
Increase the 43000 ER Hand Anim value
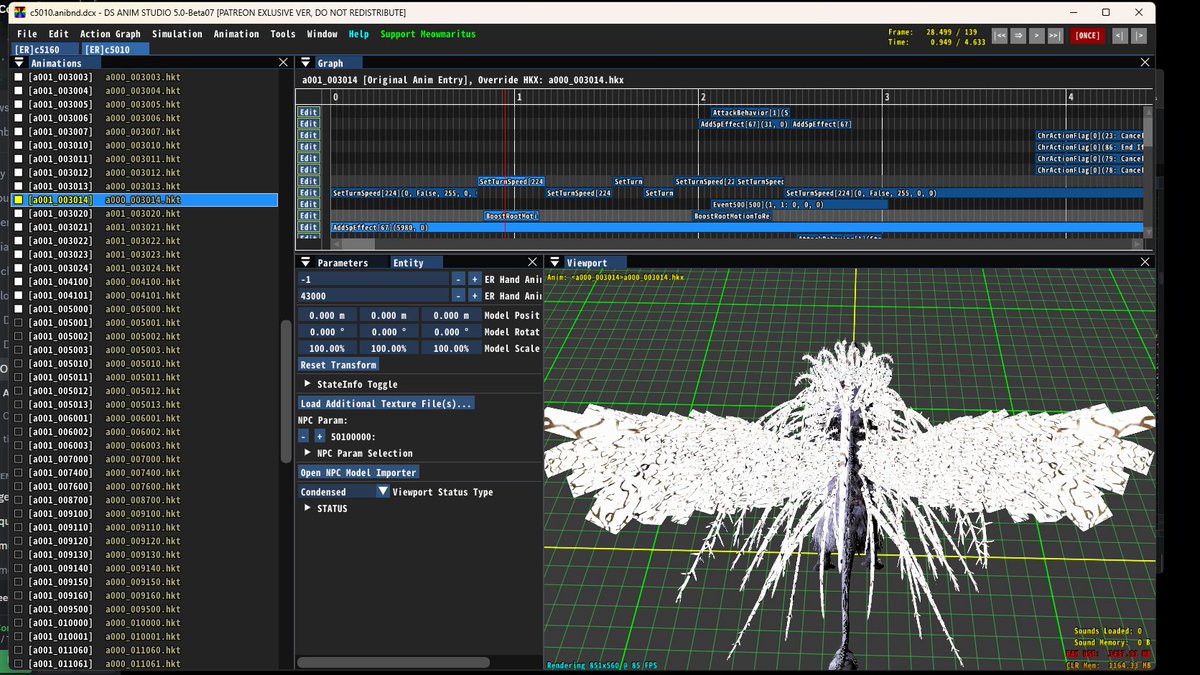(474, 296)
